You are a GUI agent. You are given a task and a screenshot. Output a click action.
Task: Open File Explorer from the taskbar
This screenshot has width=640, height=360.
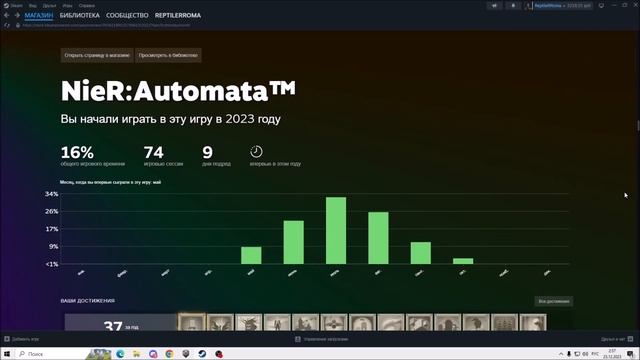[x=136, y=354]
